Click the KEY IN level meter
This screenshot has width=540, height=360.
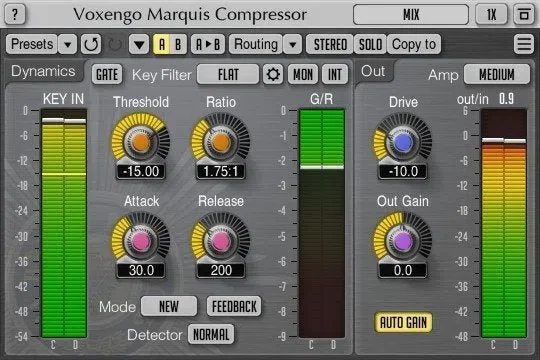(x=64, y=223)
